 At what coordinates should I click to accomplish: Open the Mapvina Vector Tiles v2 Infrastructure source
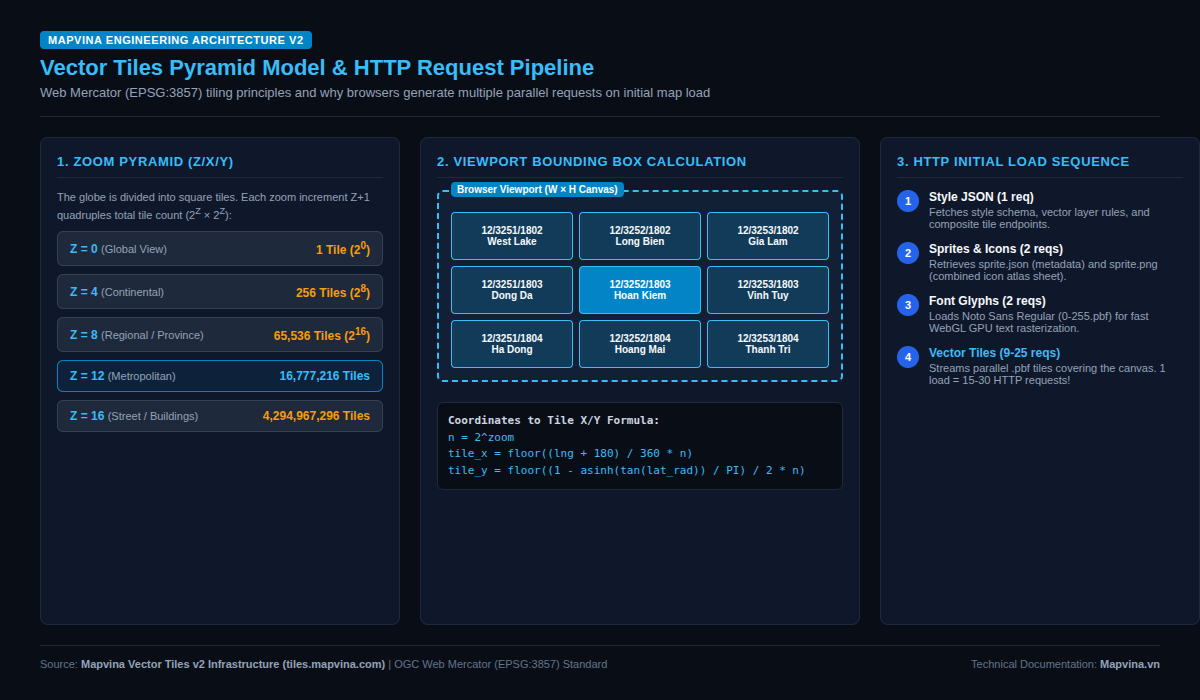point(233,664)
